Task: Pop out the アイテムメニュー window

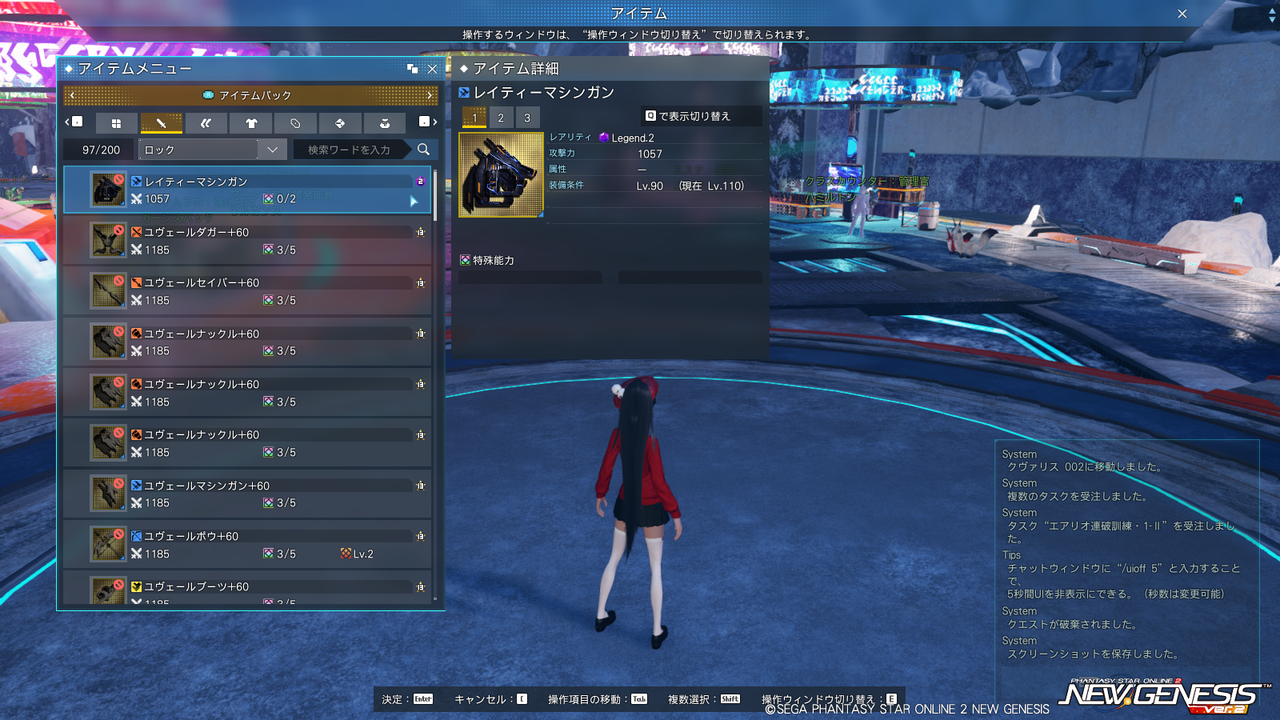Action: (412, 69)
